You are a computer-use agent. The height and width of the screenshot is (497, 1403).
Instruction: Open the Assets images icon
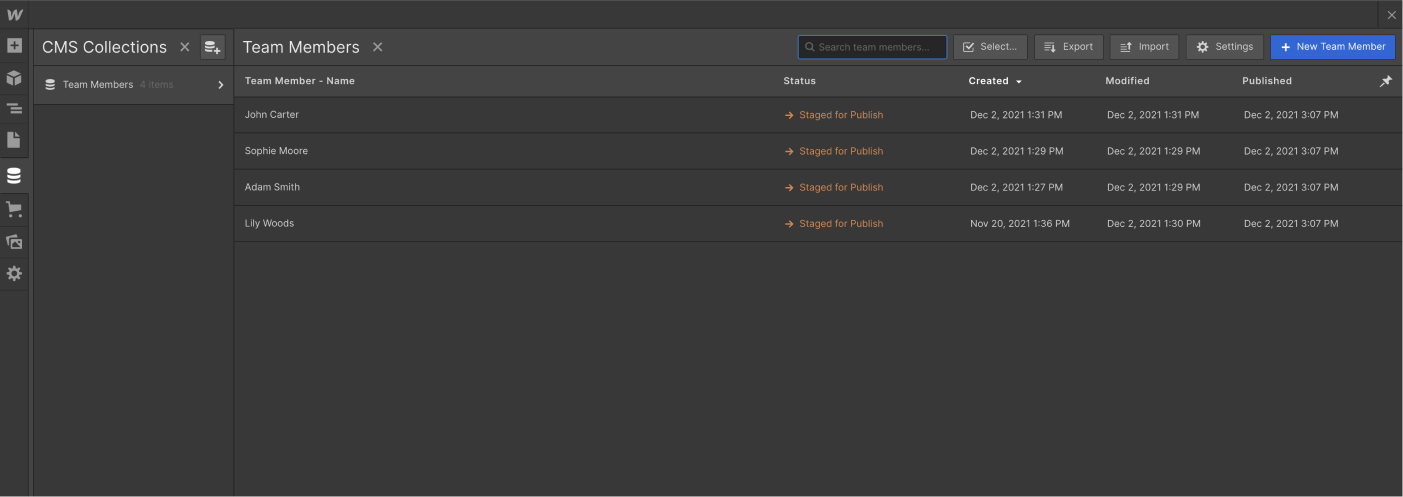click(14, 242)
